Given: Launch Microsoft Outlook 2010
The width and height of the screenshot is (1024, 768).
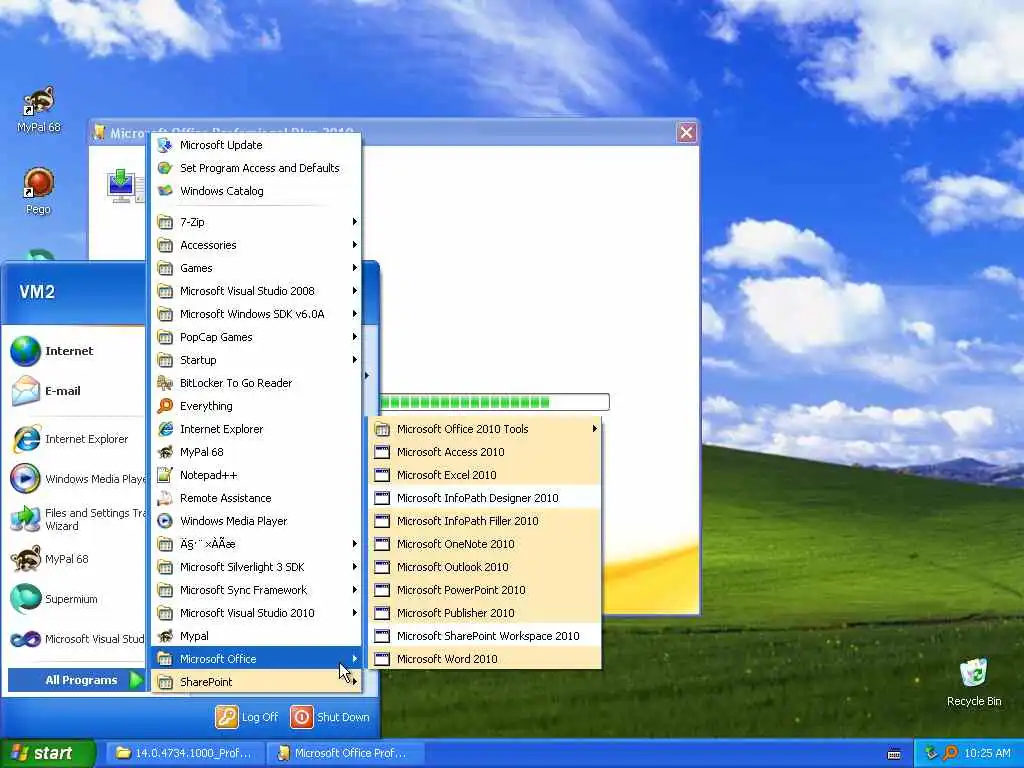Looking at the screenshot, I should [x=485, y=567].
